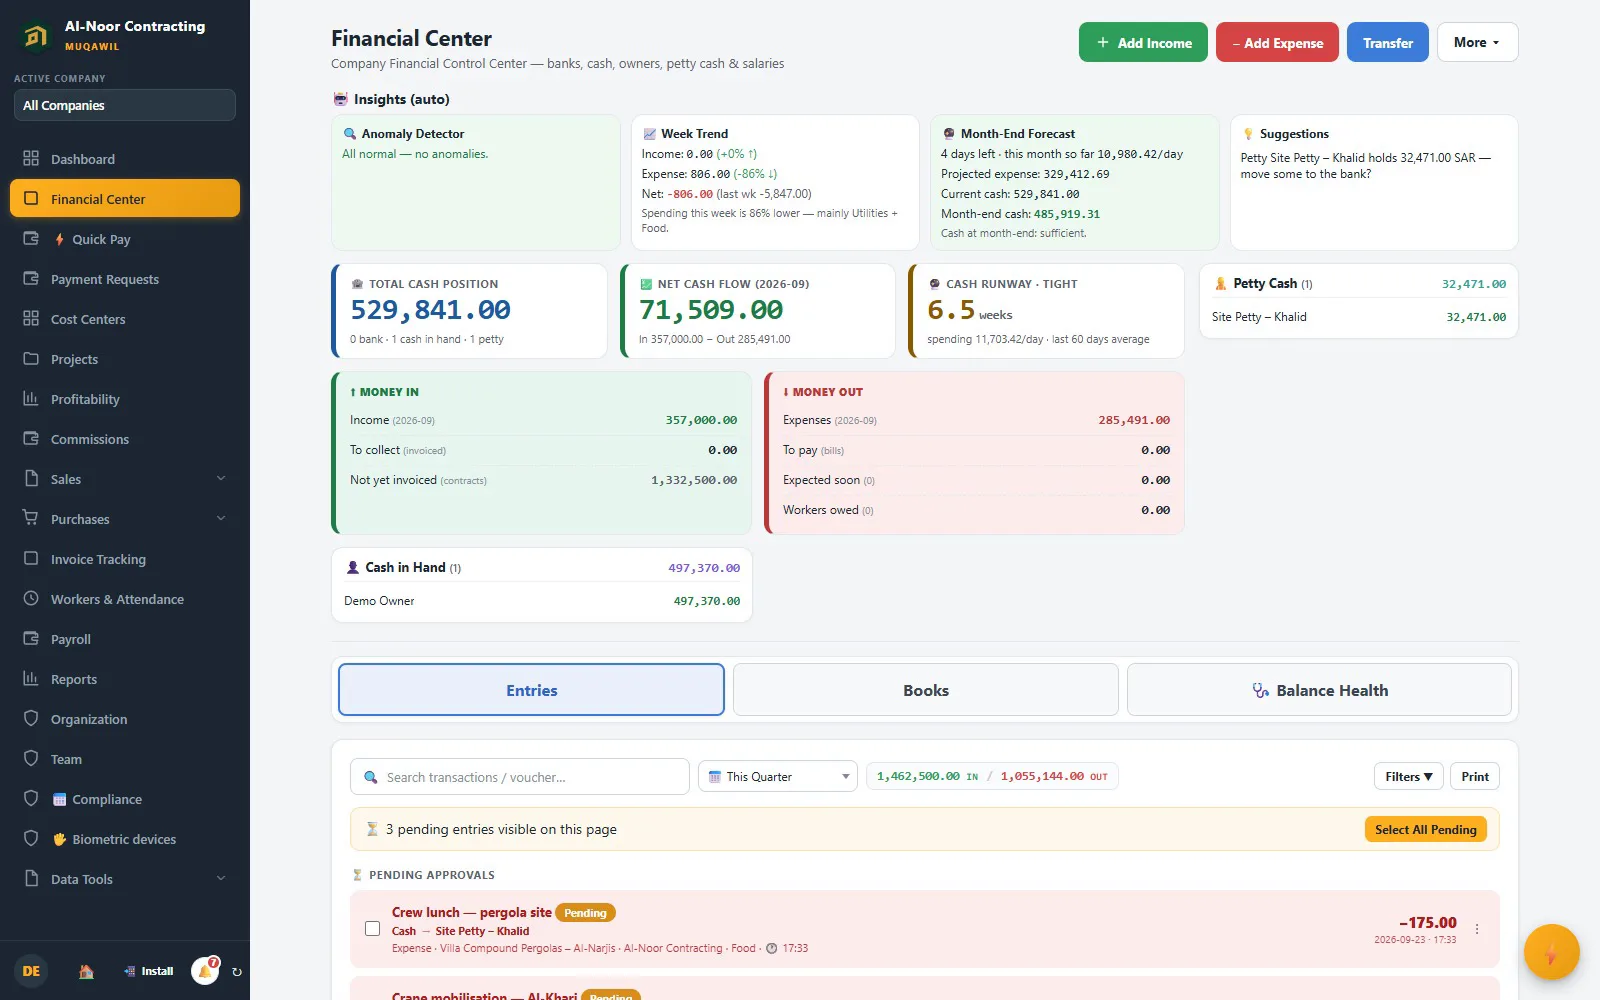Open Quick Pay in the sidebar

[125, 239]
